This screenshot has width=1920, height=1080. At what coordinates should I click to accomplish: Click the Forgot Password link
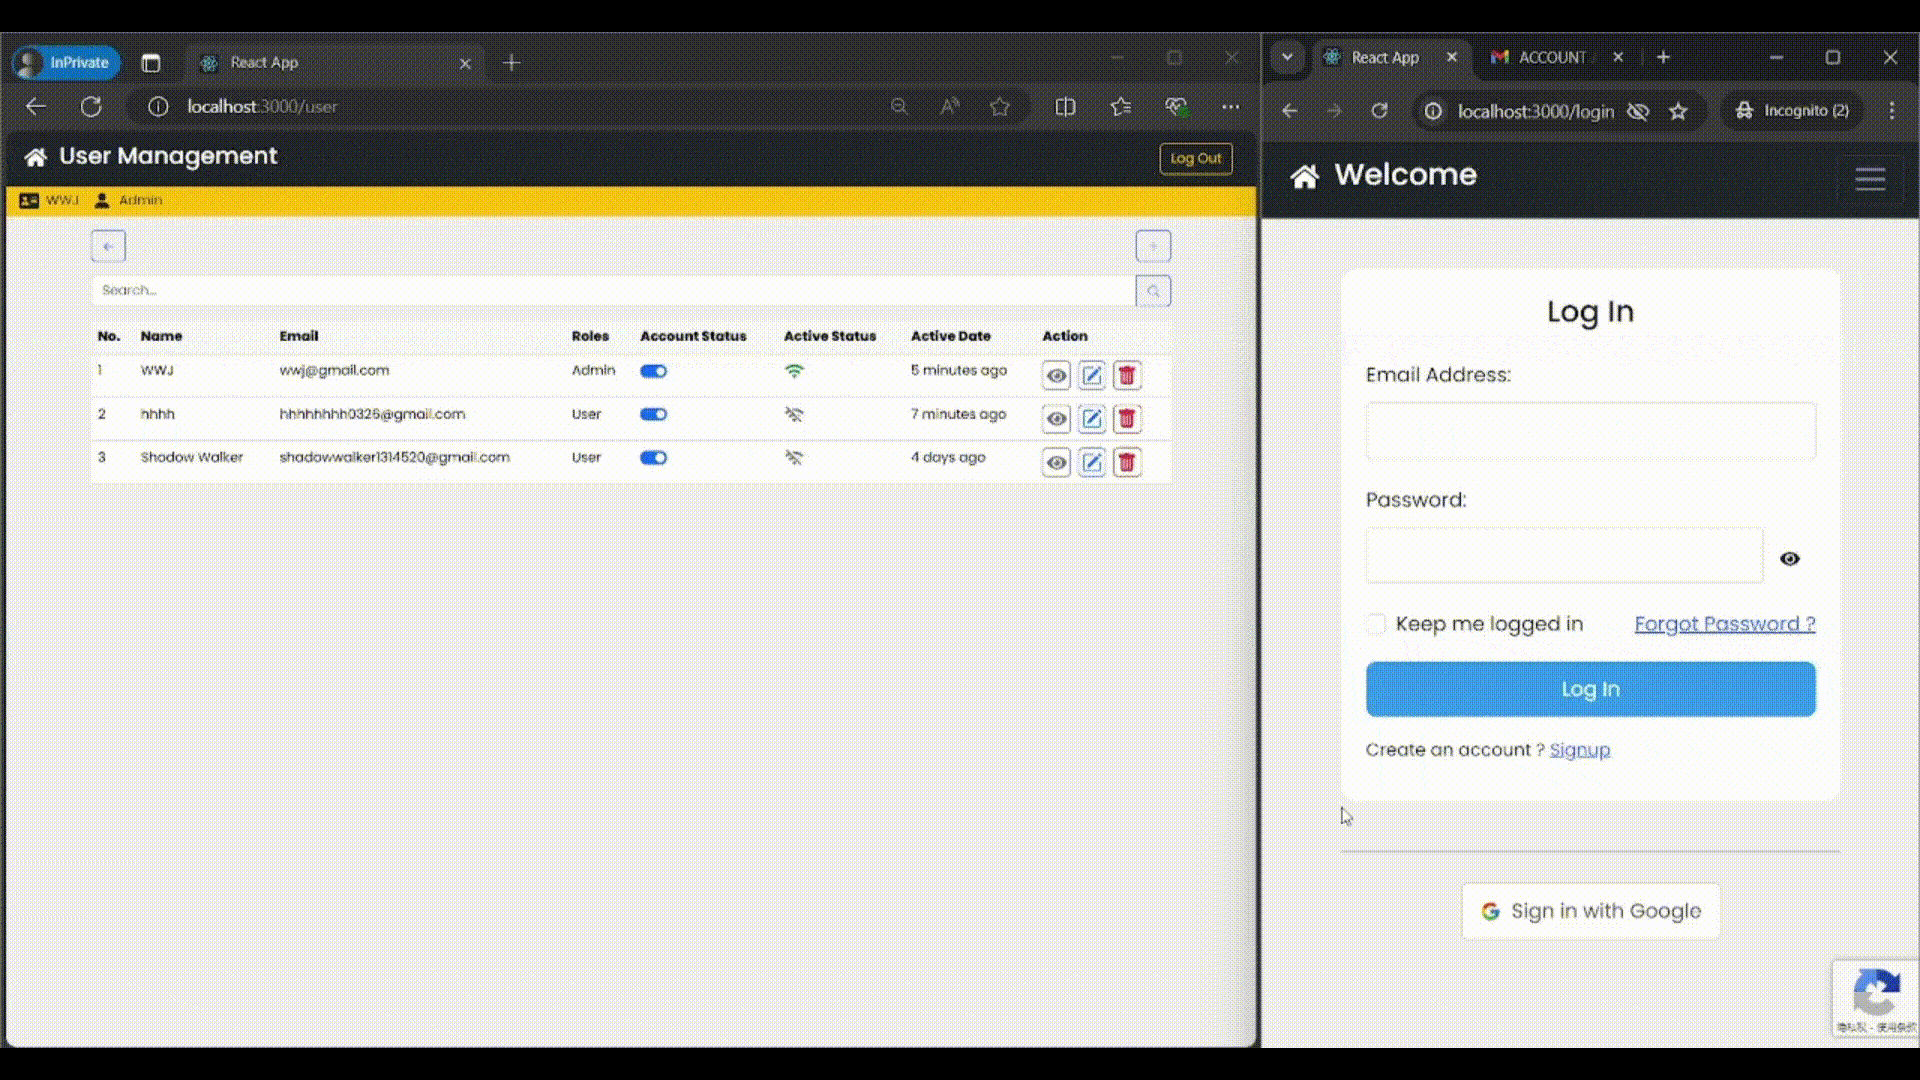pos(1724,624)
